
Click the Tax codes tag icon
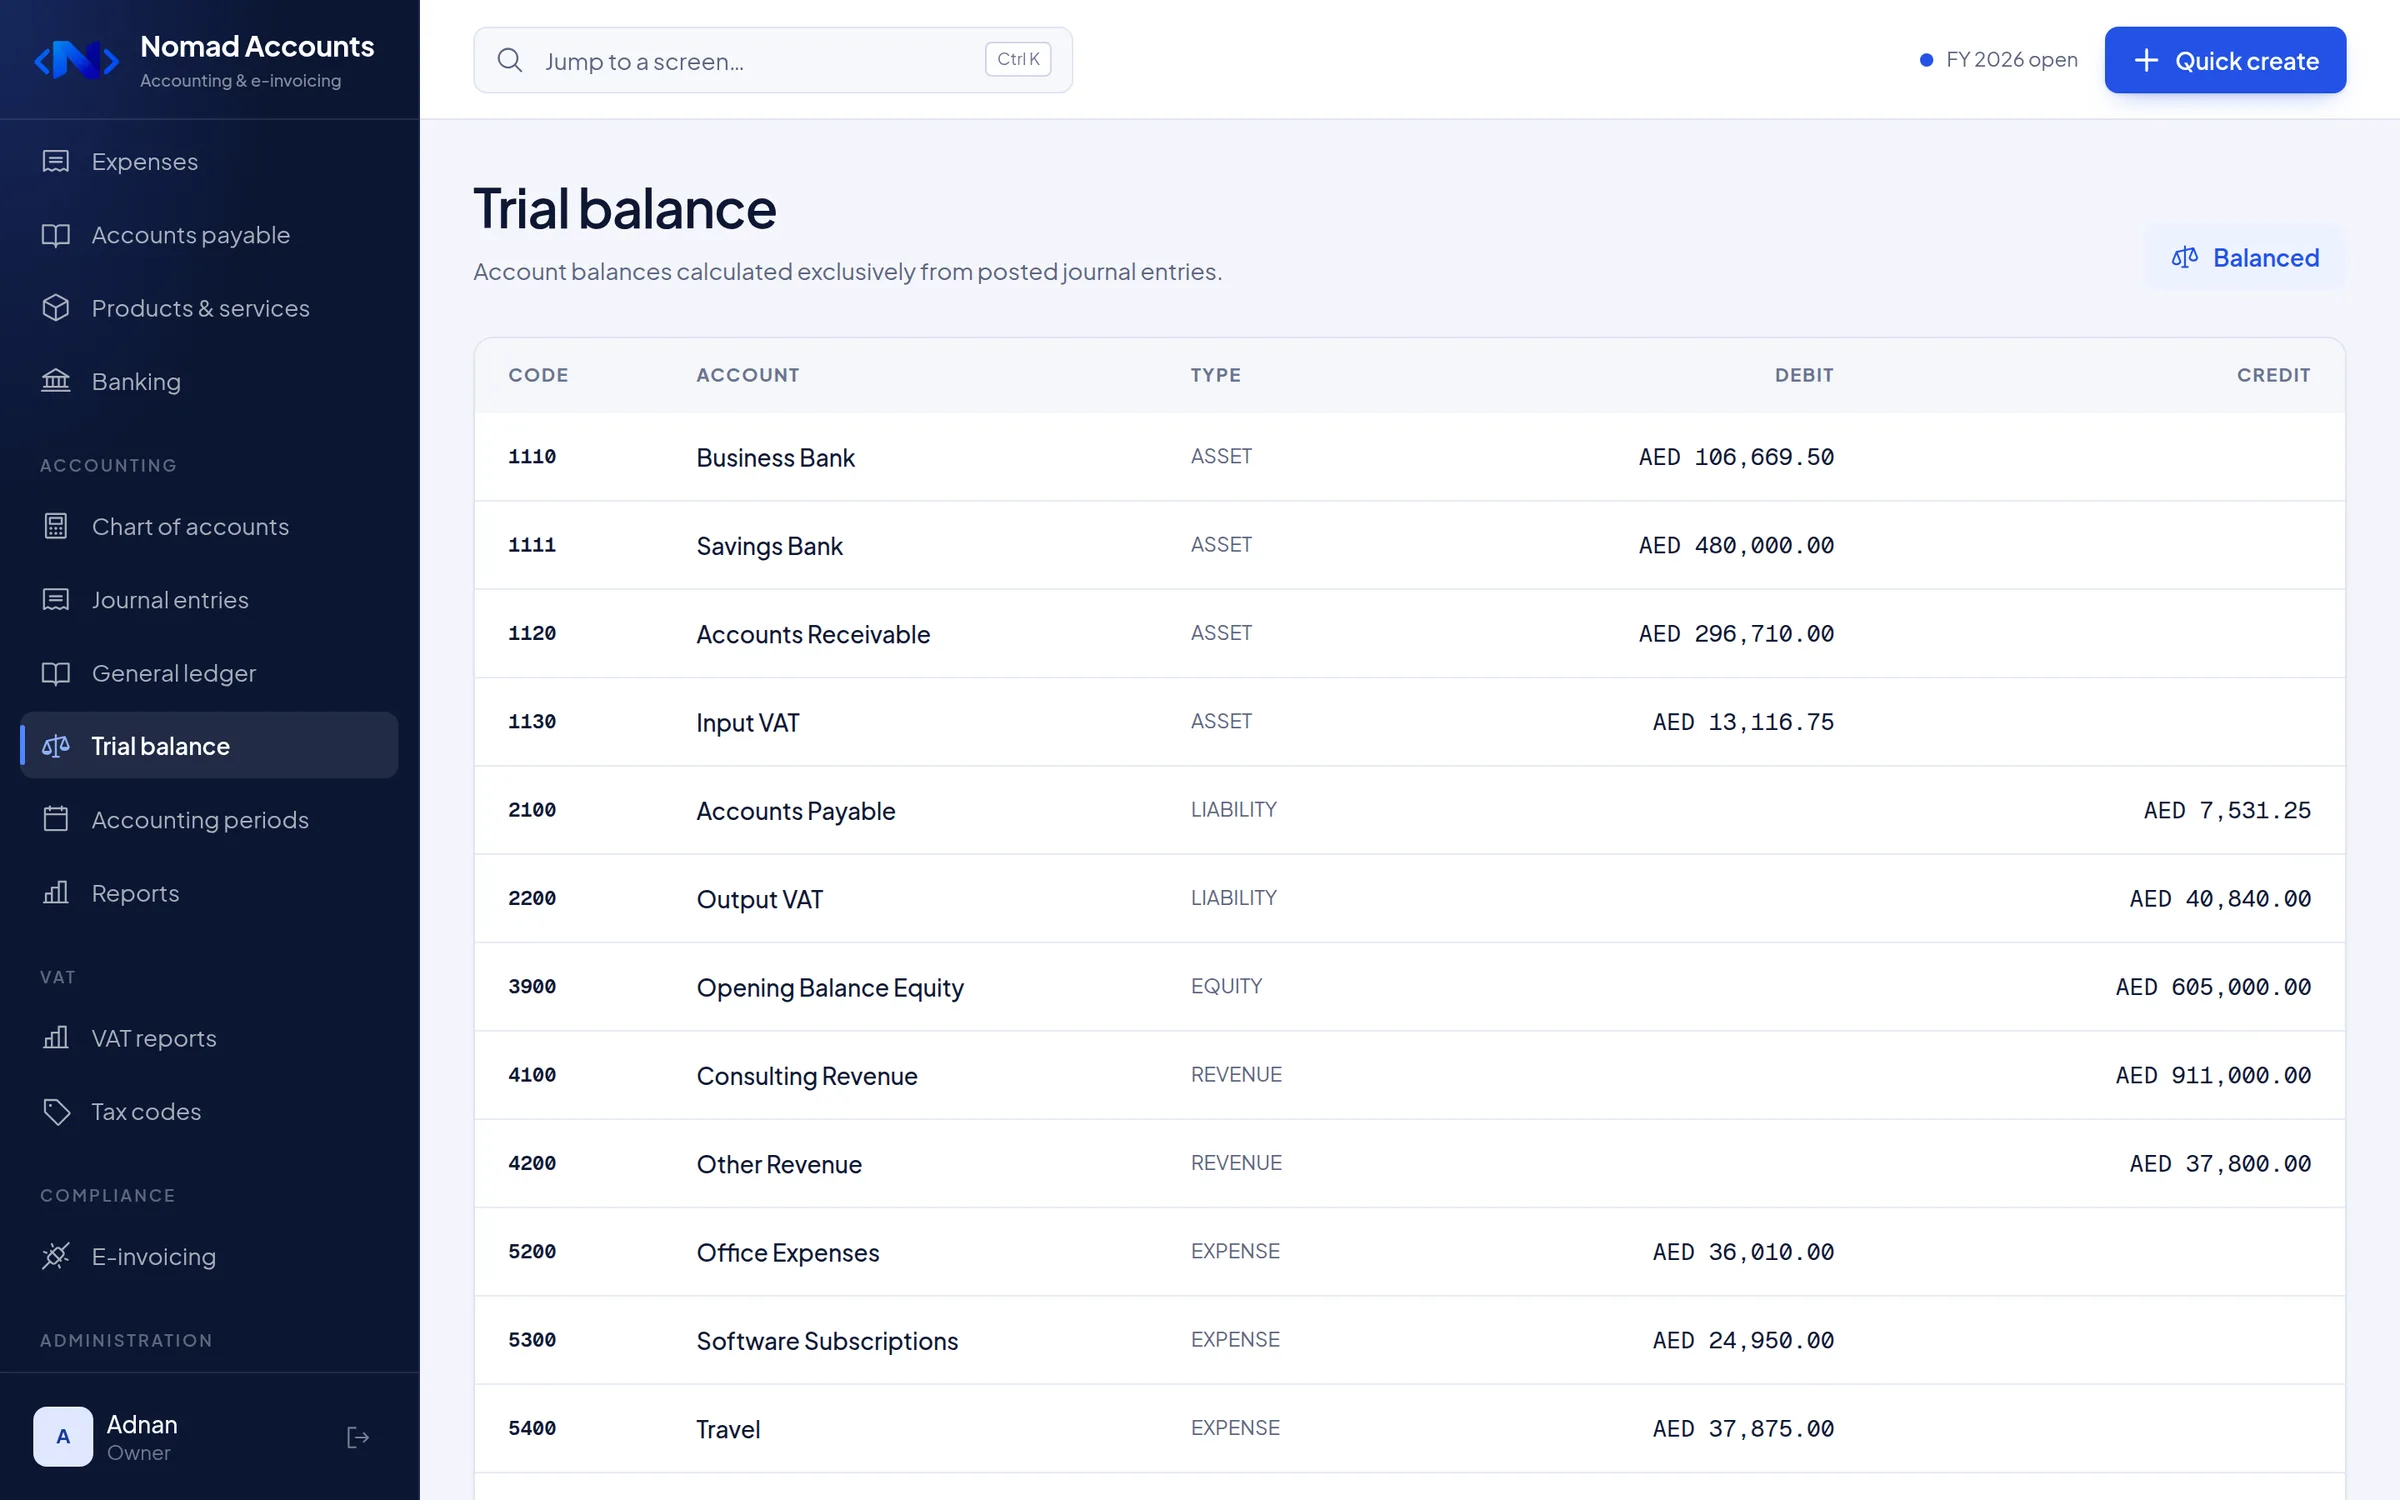pos(56,1111)
